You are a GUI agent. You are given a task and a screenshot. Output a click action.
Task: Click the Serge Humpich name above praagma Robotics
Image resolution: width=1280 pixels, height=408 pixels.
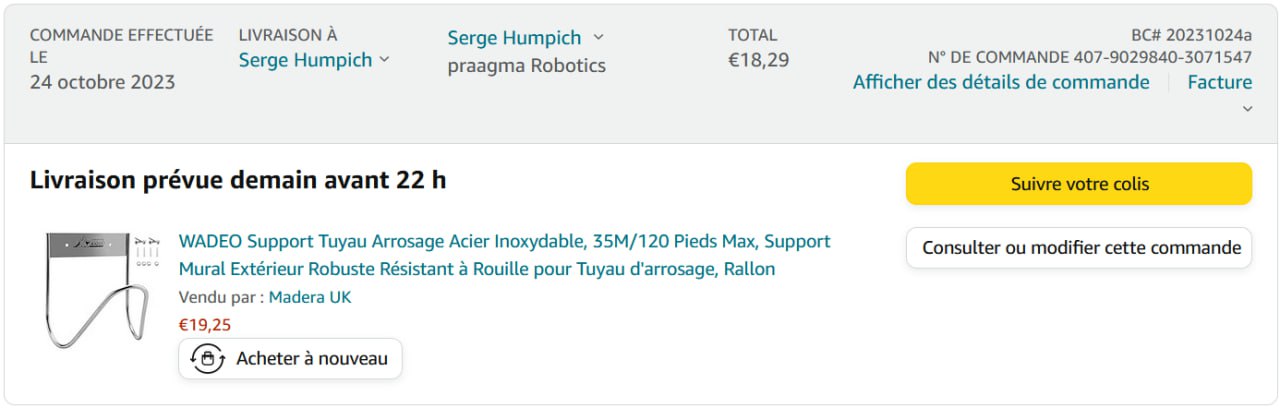[514, 38]
